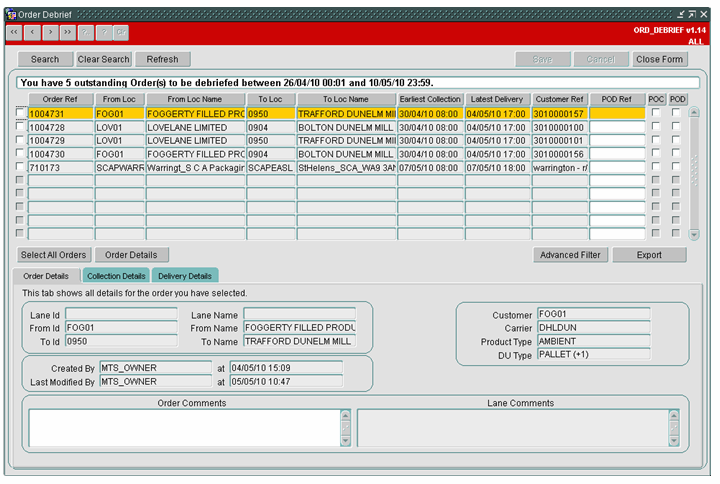
Task: Click the greyed Cancel button
Action: click(x=601, y=59)
